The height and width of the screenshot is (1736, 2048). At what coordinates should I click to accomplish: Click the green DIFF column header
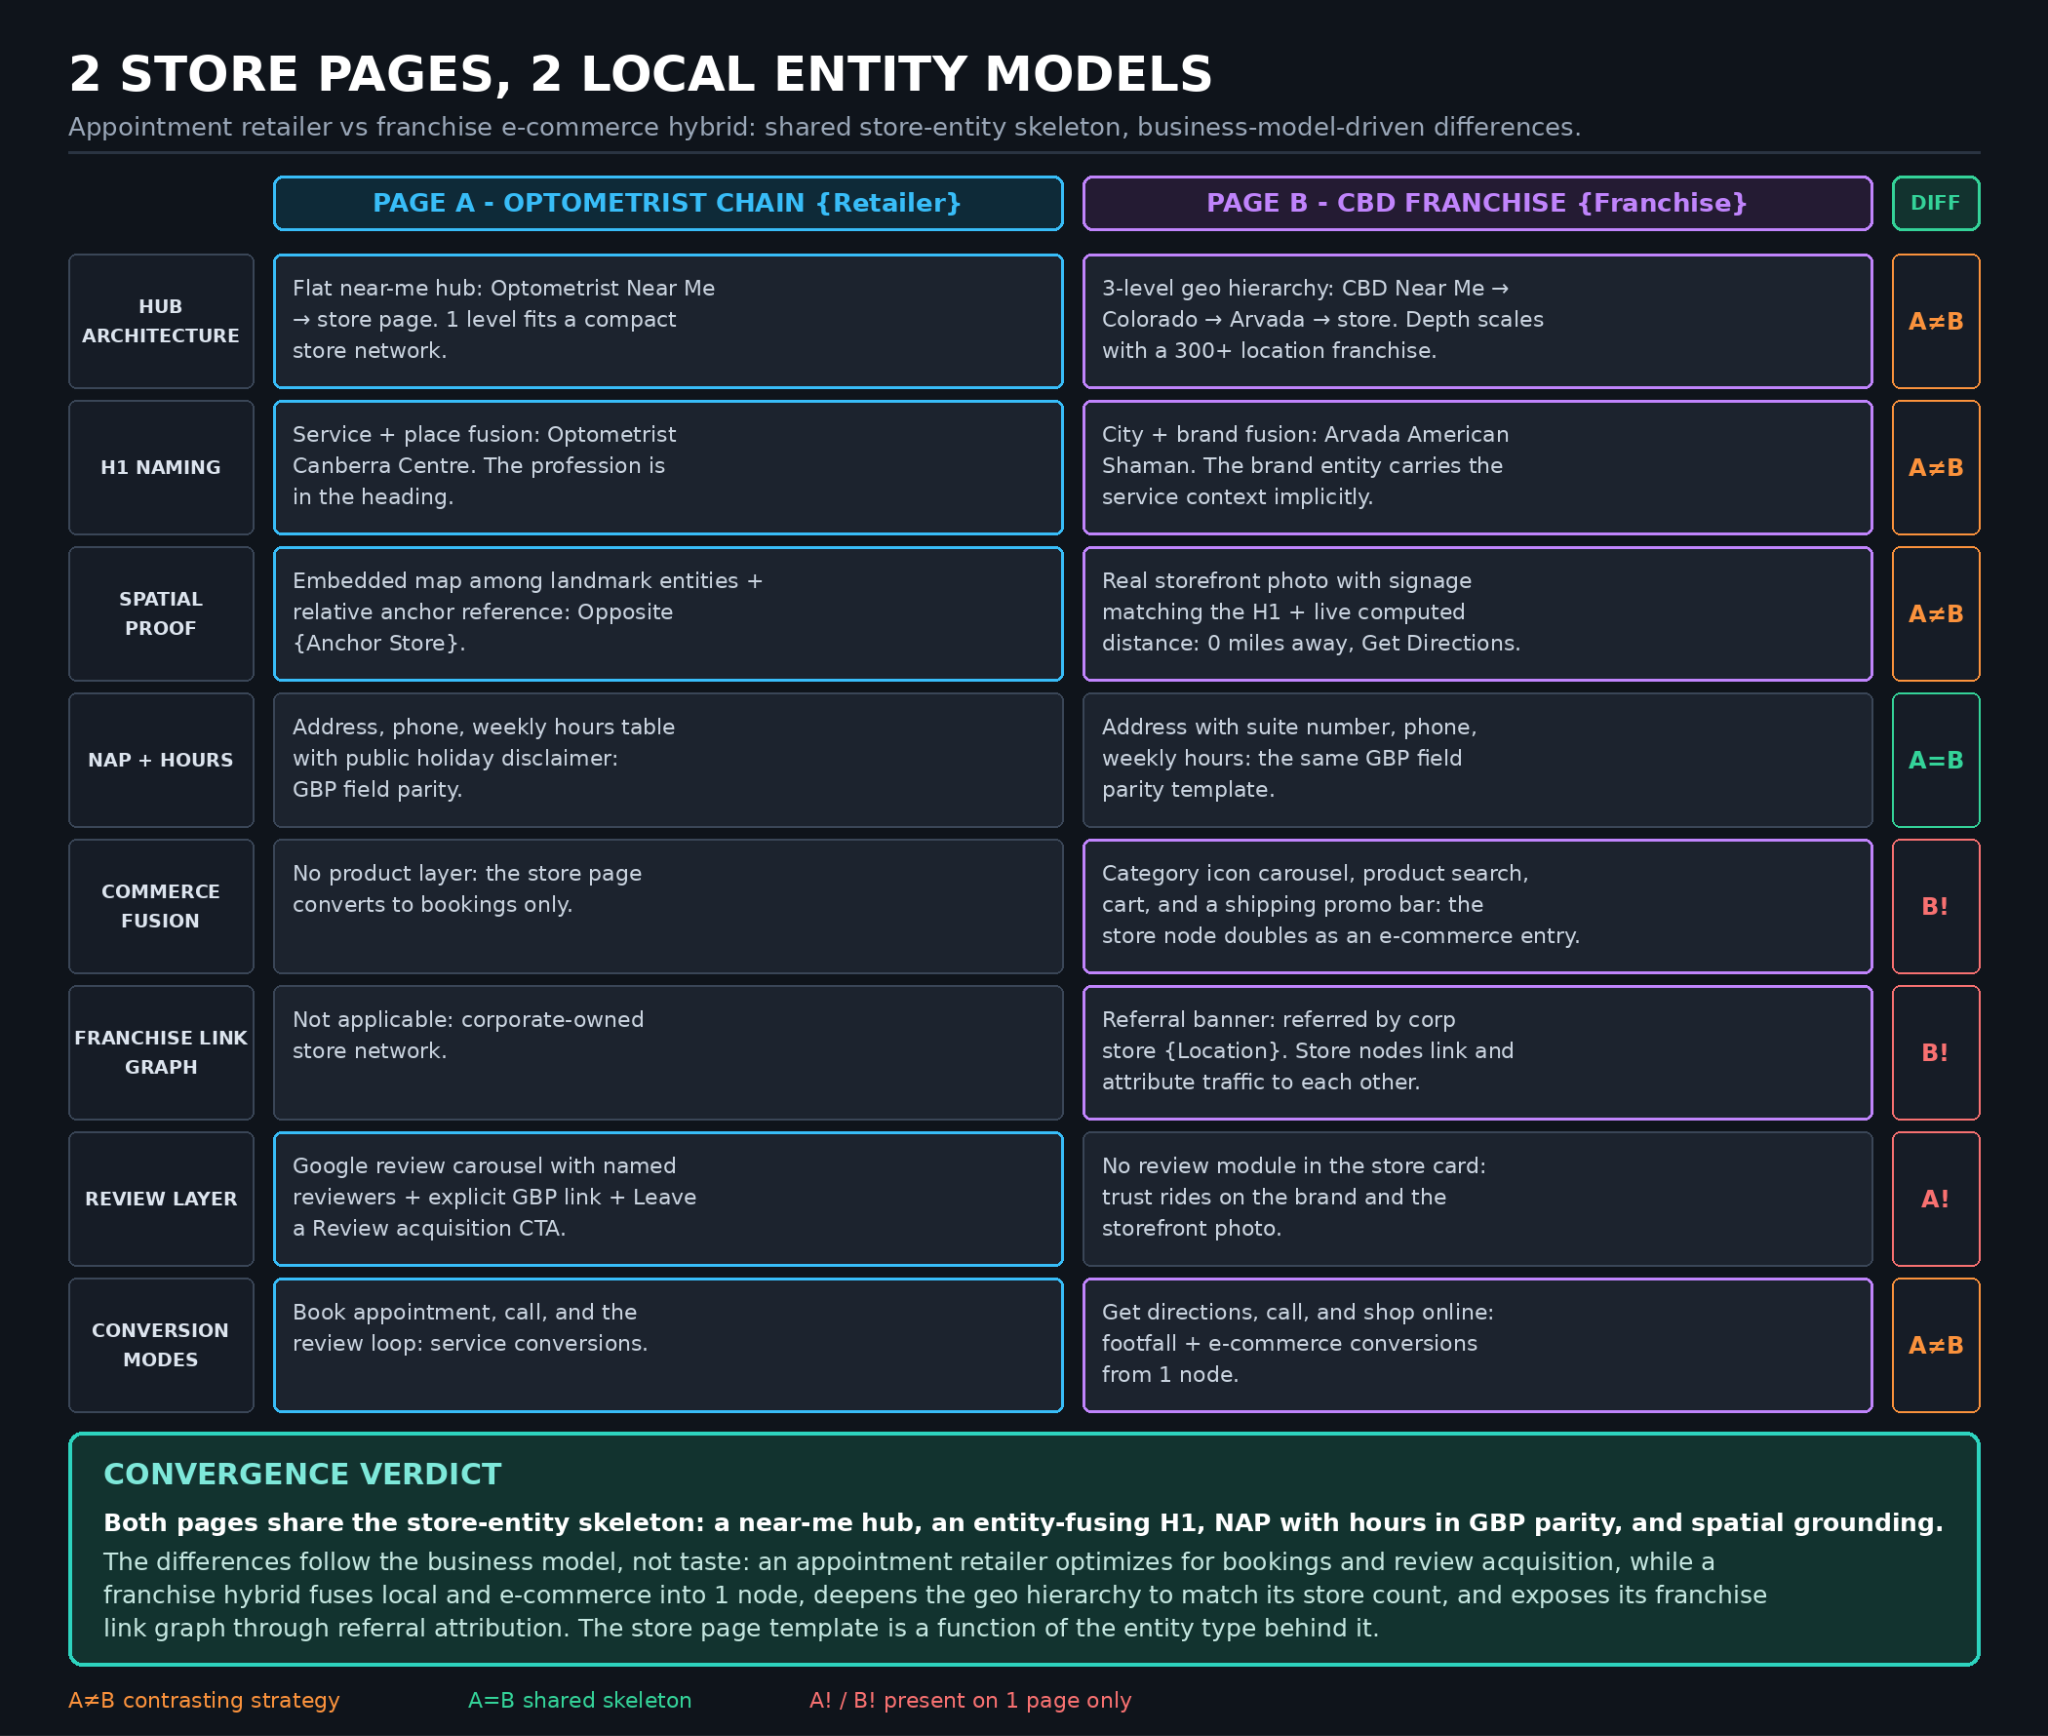(1935, 203)
